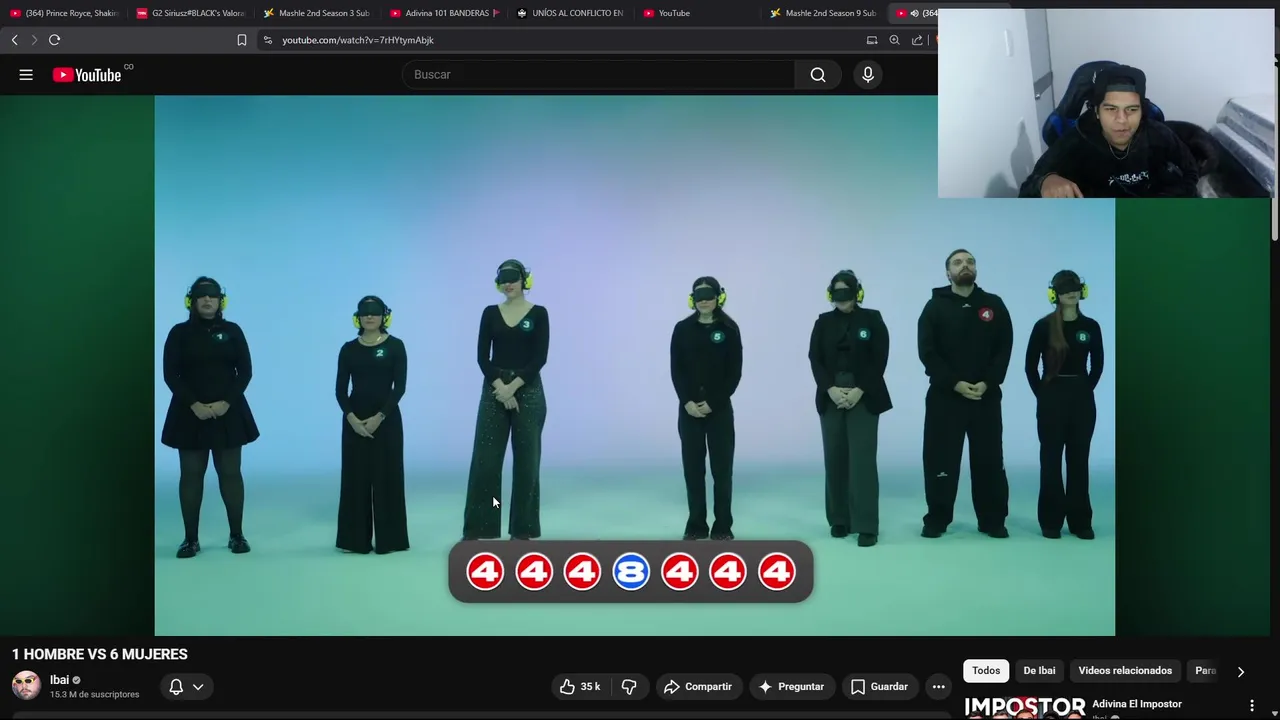Open options for Adivina El Impostor video
1280x720 pixels.
[1251, 706]
